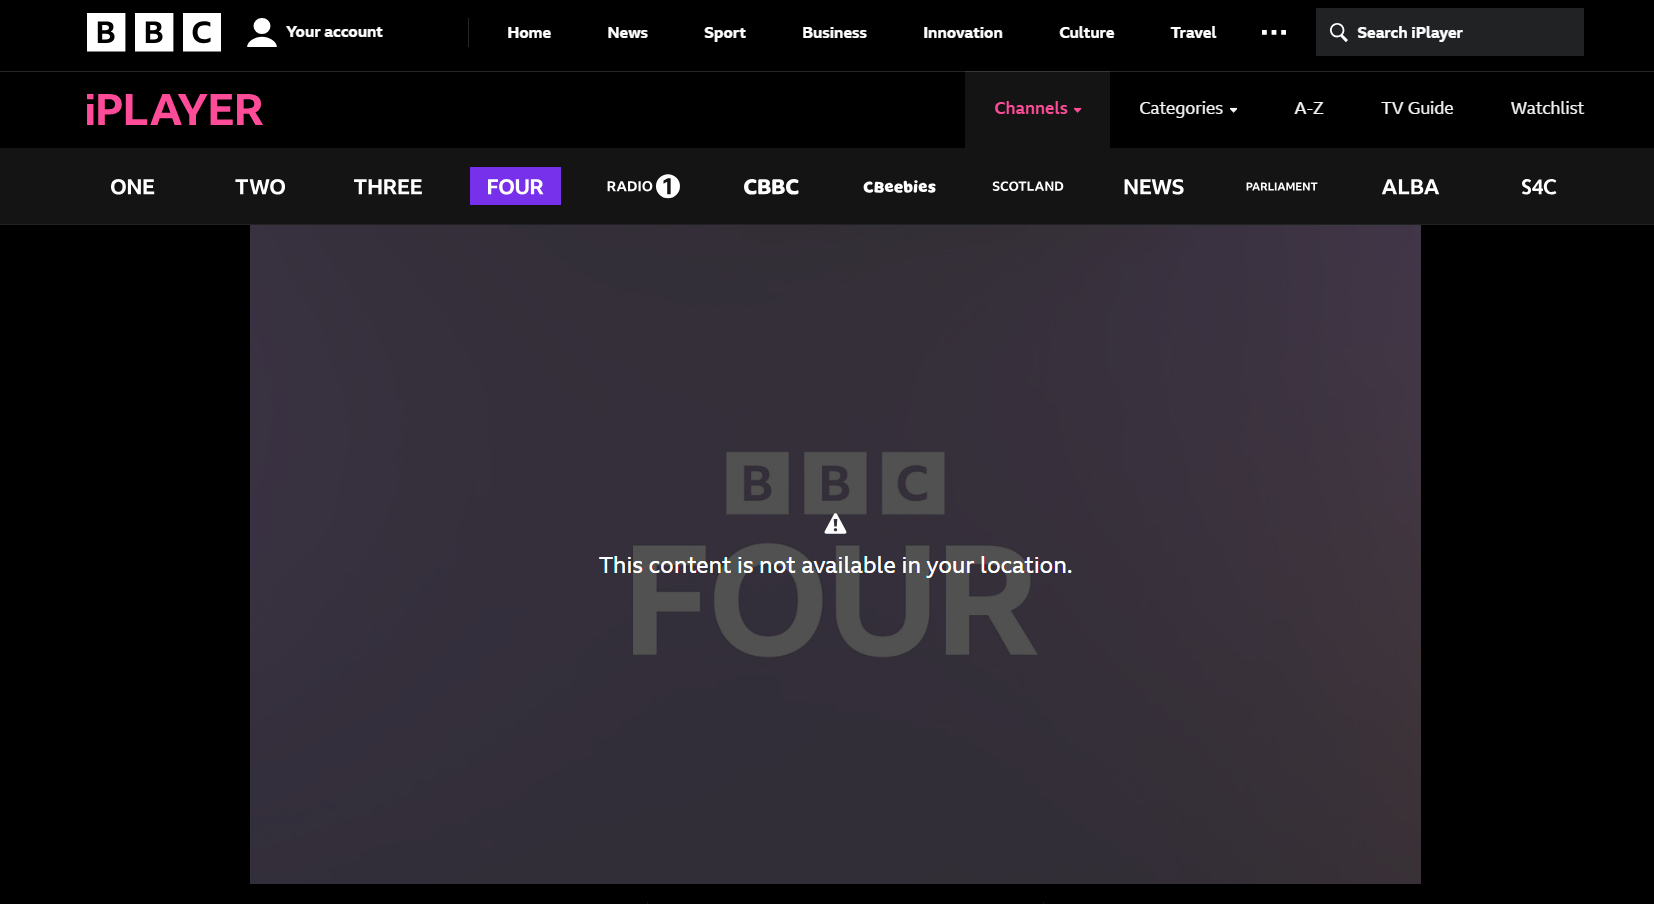Select the Radio 1 channel logo

[642, 186]
